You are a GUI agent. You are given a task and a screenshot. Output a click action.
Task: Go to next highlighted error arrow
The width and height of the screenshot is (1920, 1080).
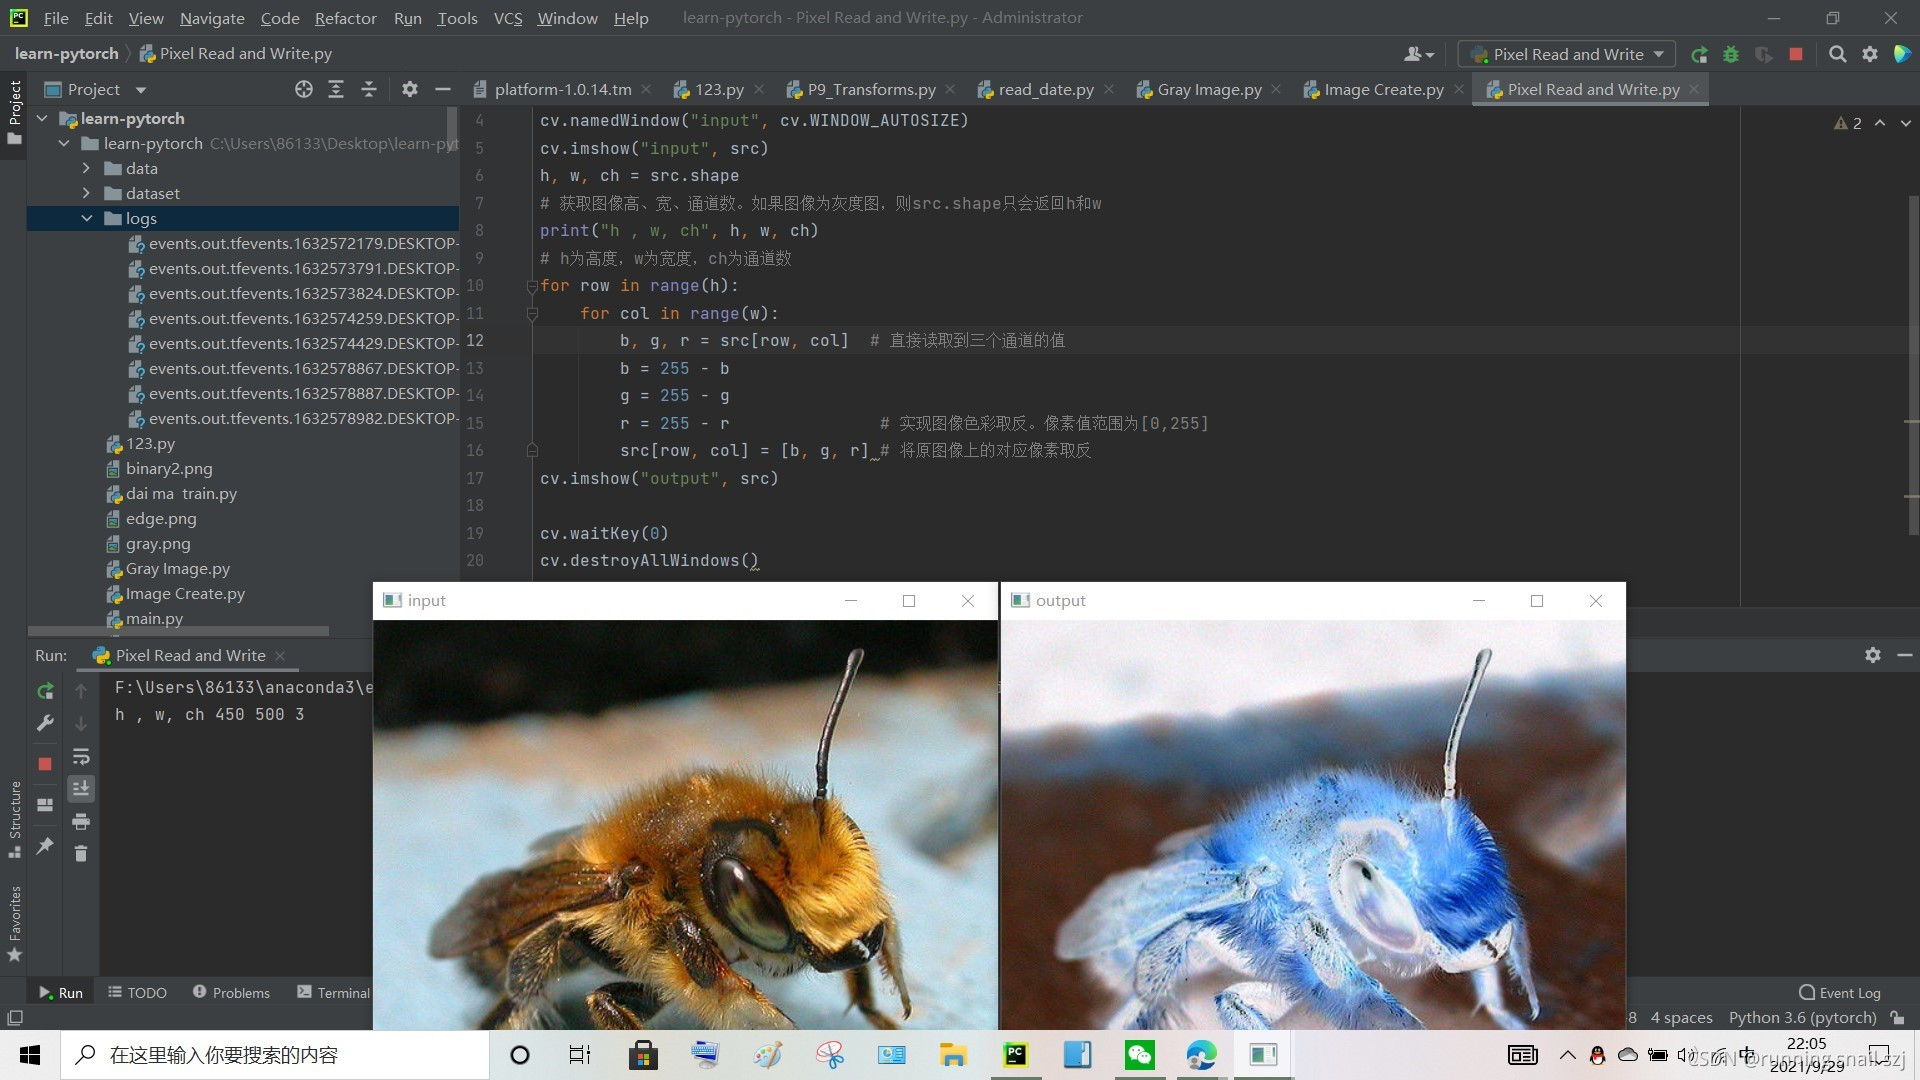pos(1905,123)
